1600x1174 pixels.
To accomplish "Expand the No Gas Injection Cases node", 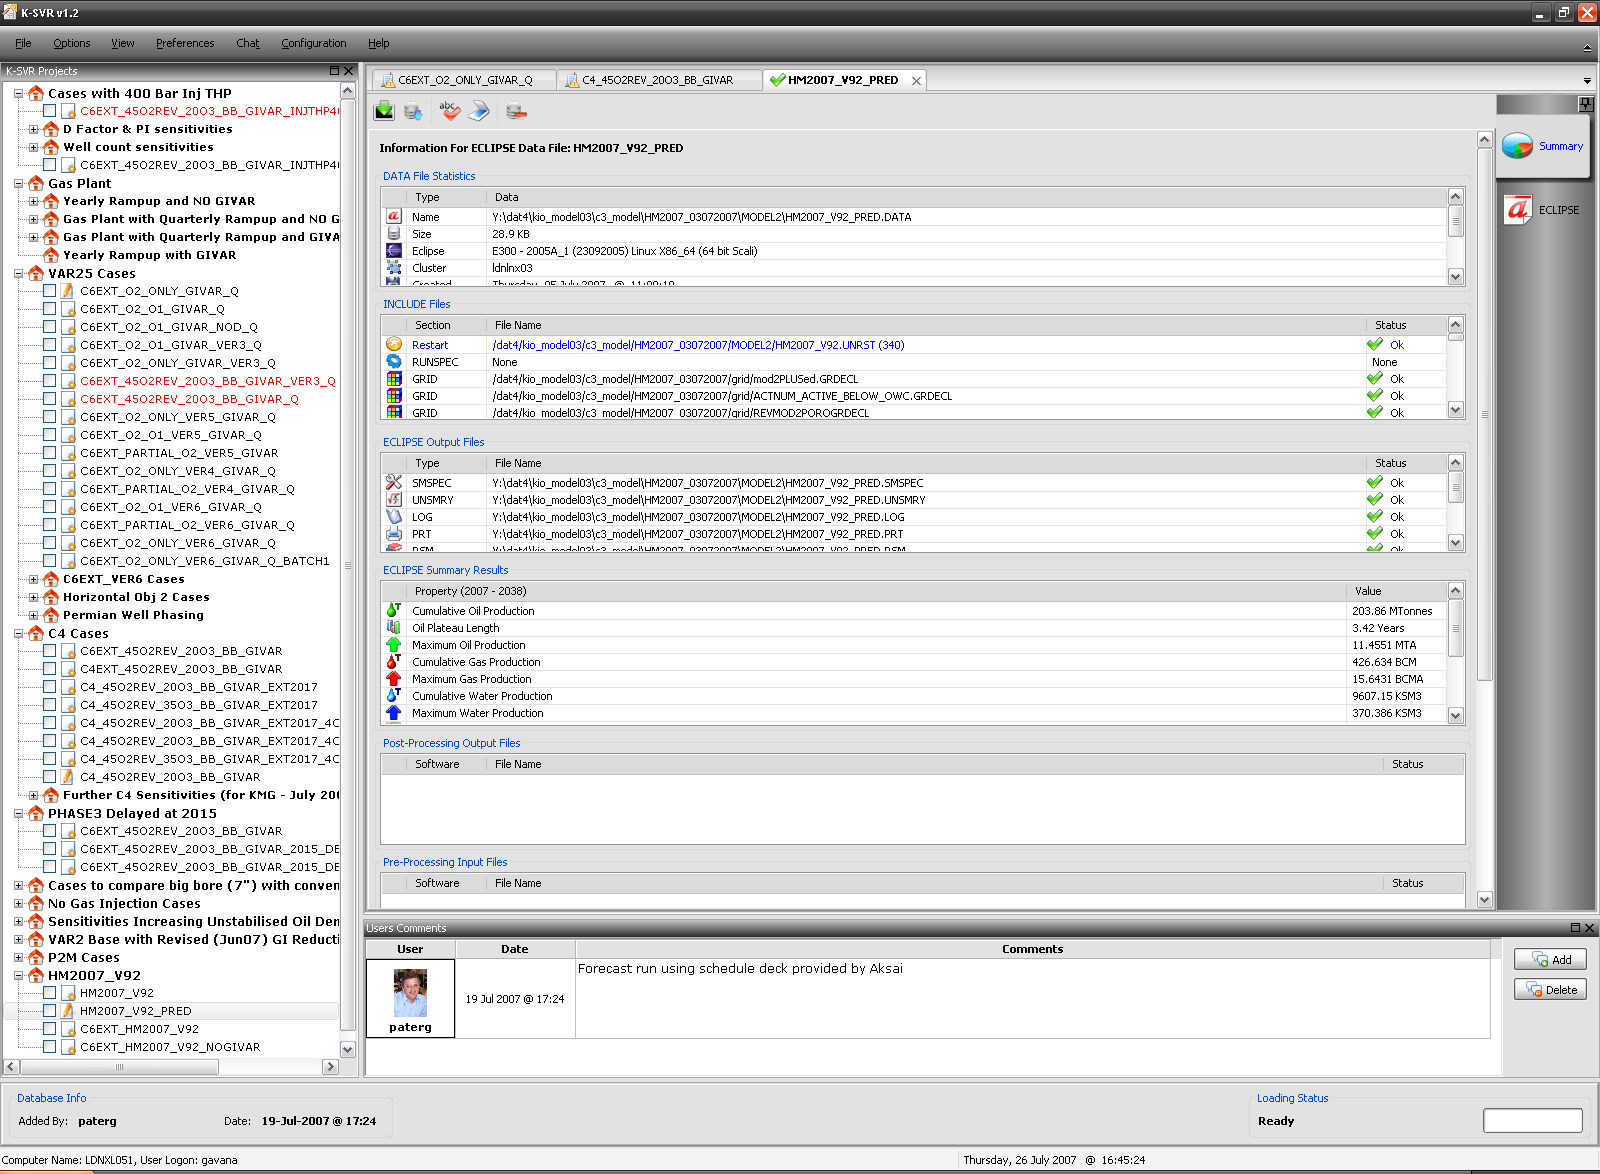I will tap(19, 903).
